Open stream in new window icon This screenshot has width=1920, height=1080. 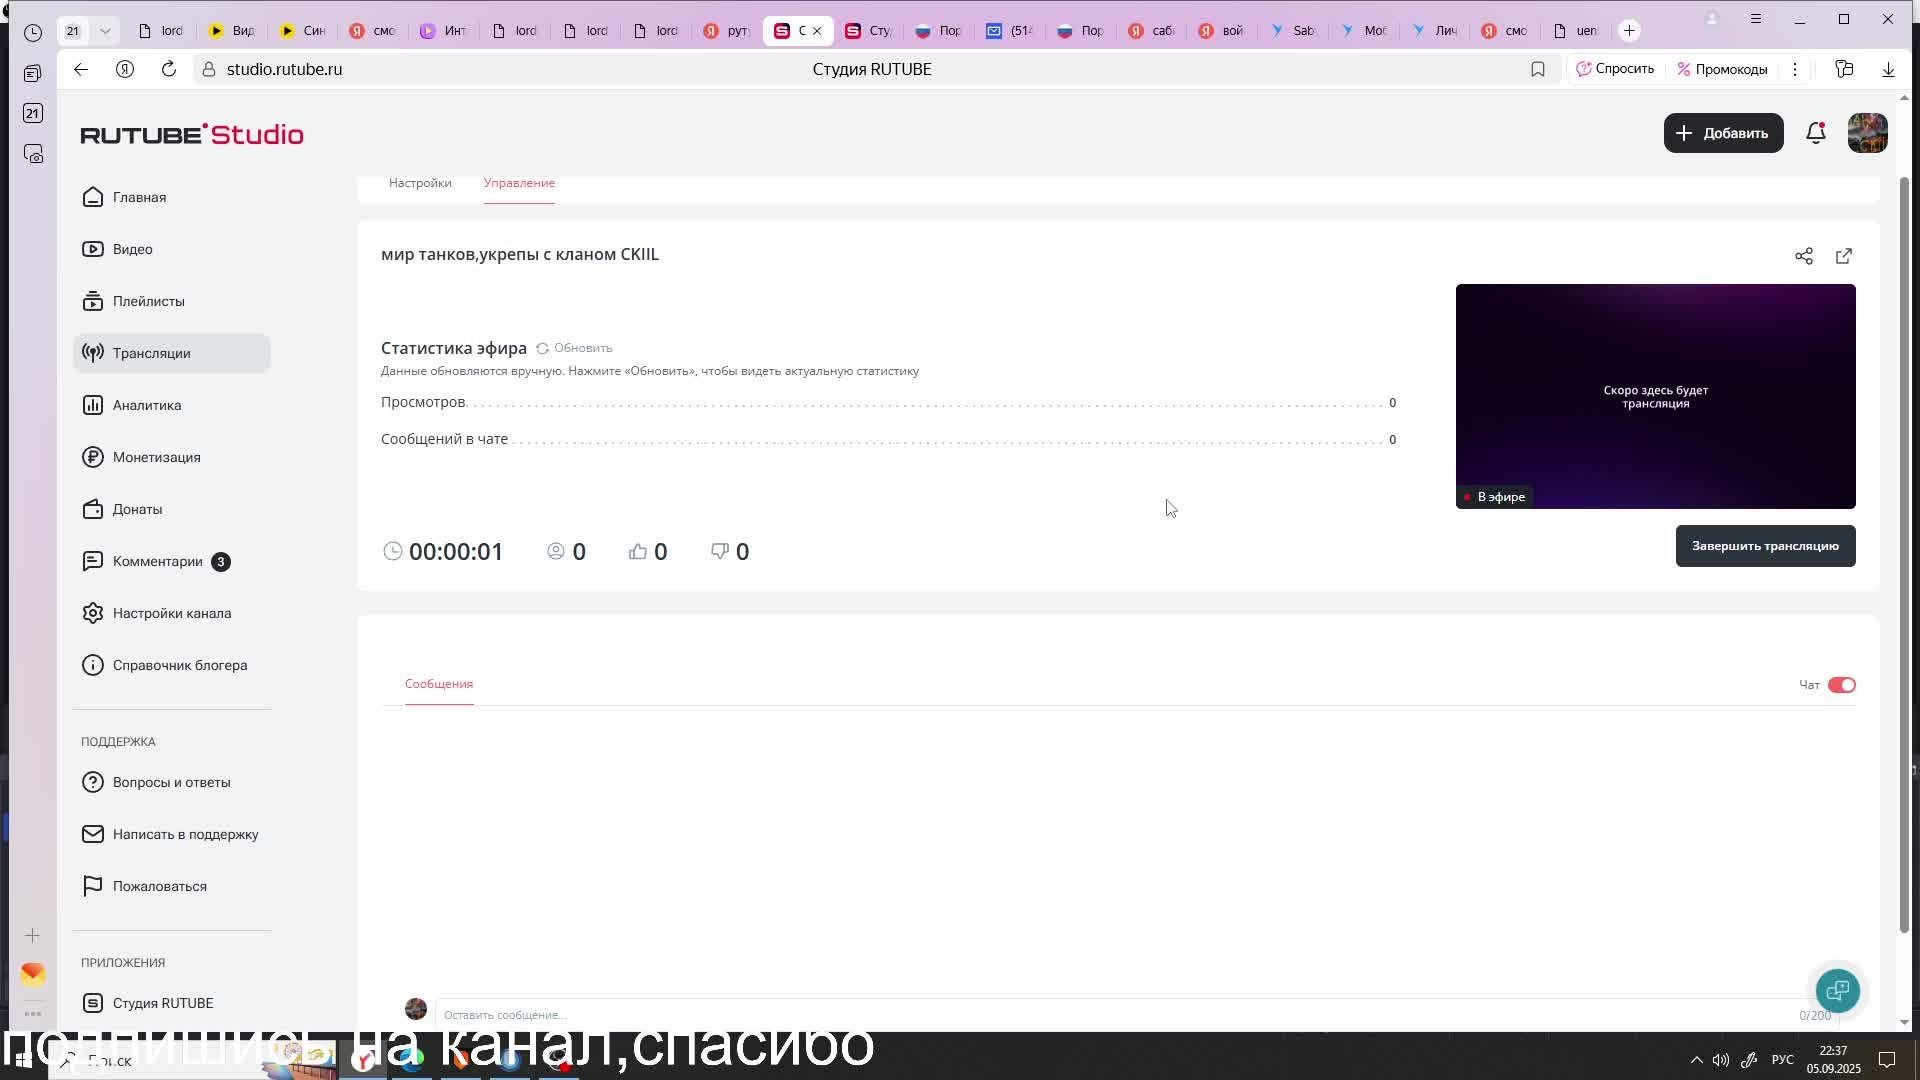1843,256
